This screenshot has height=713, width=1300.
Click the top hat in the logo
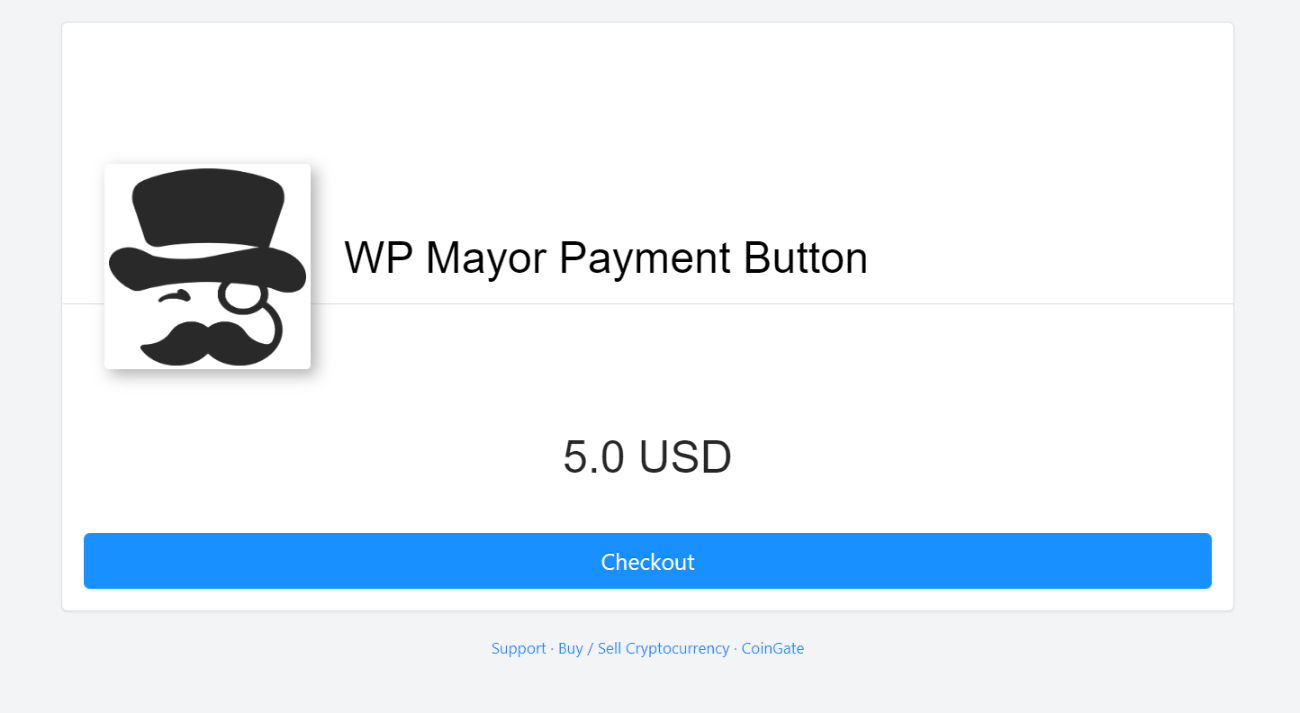tap(207, 231)
